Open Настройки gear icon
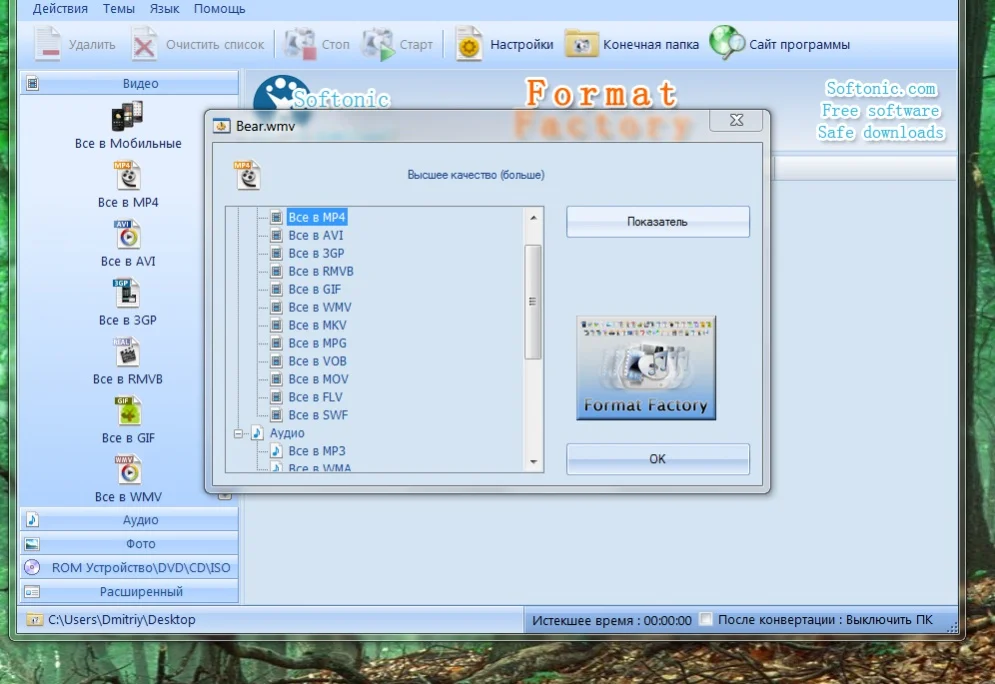Viewport: 995px width, 684px height. [x=469, y=44]
